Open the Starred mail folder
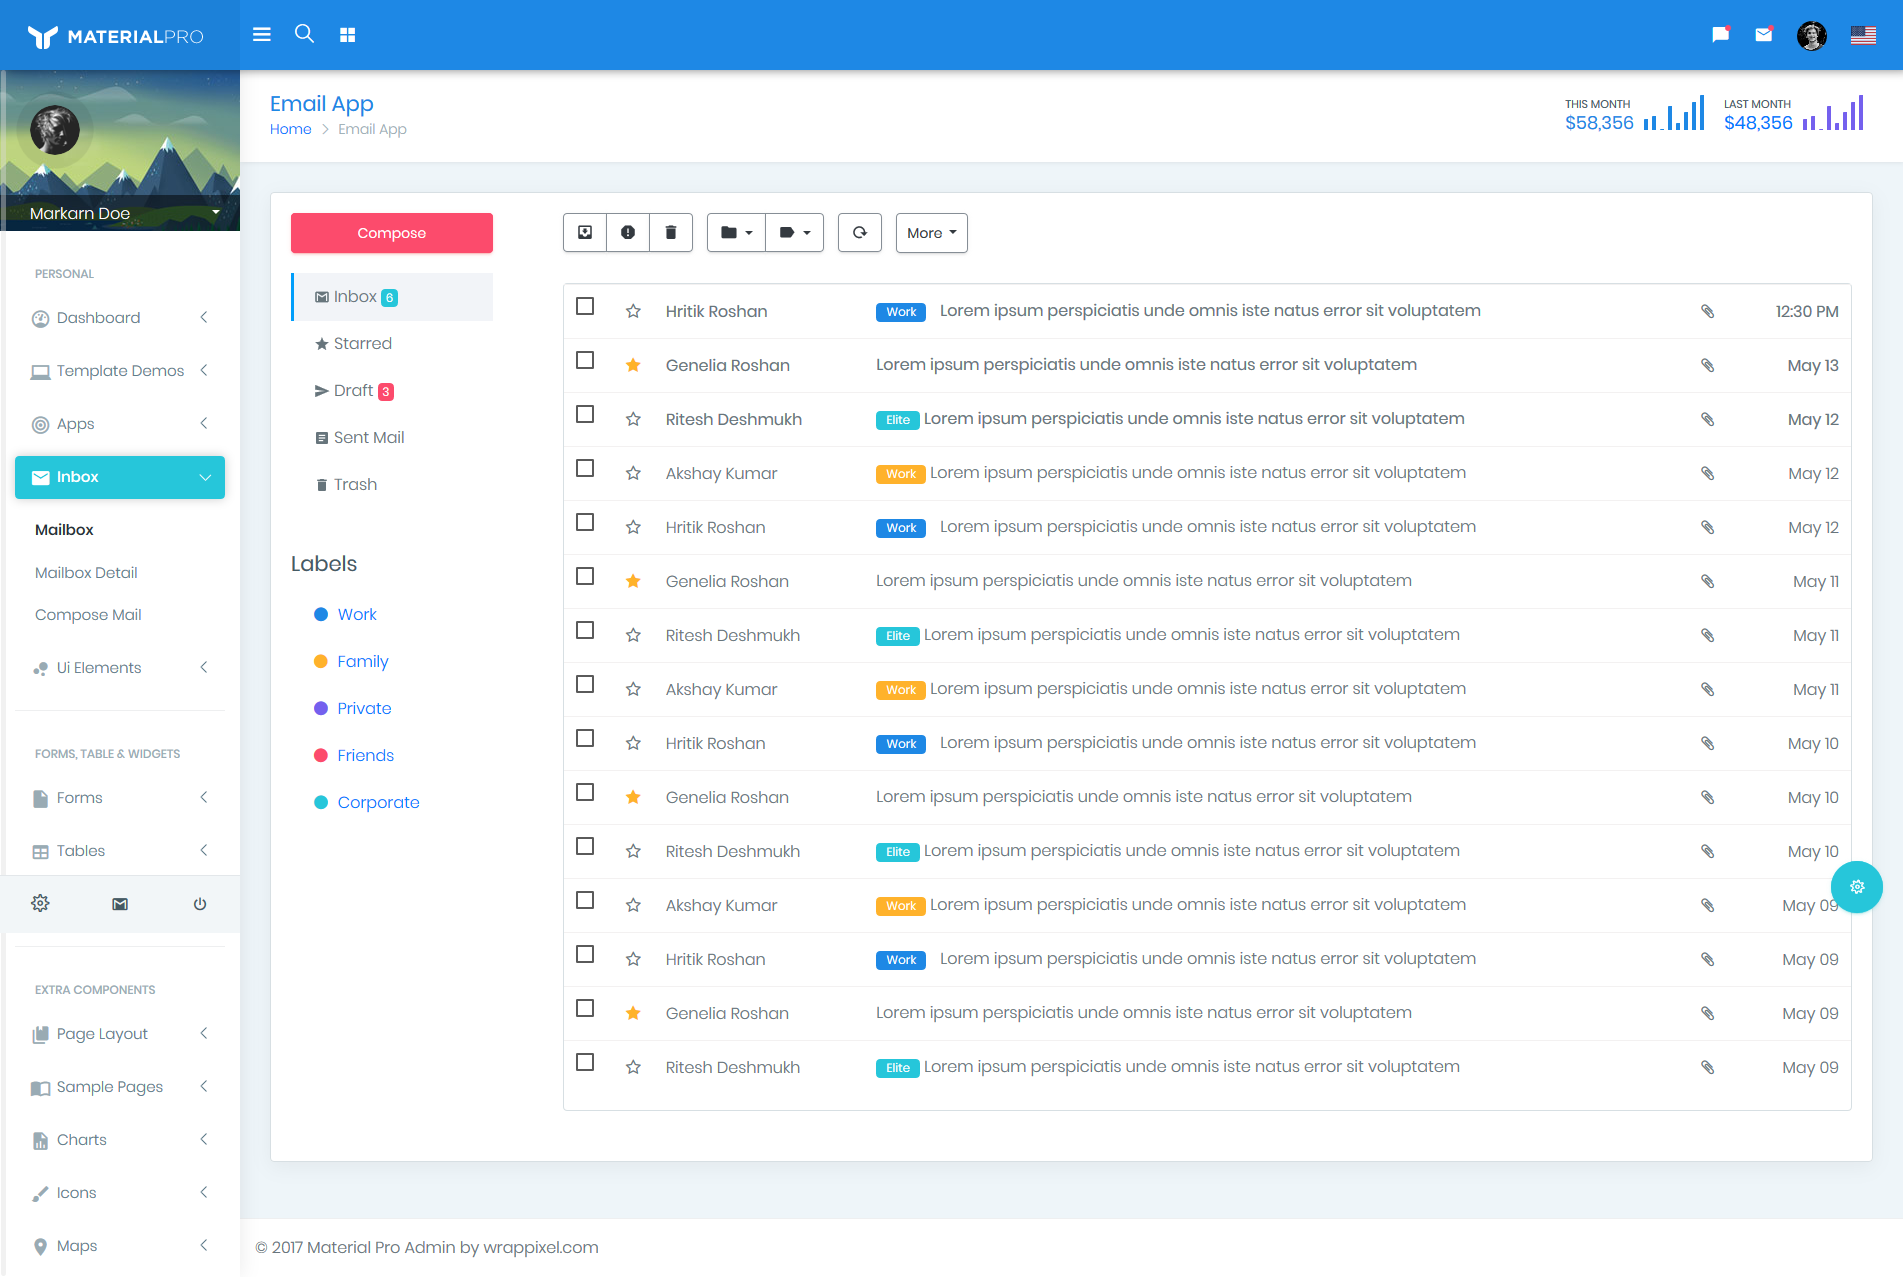Screen dimensions: 1903x1277 (362, 344)
